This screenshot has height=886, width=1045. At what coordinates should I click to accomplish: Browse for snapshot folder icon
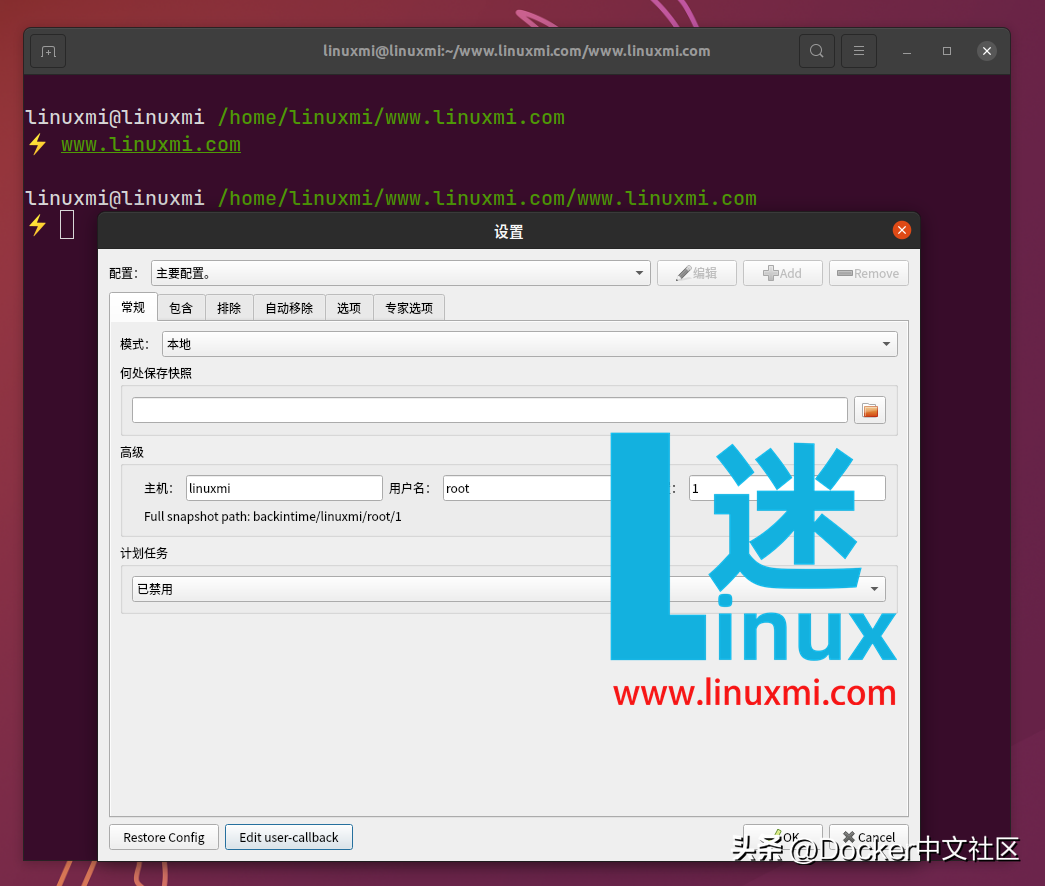(870, 410)
